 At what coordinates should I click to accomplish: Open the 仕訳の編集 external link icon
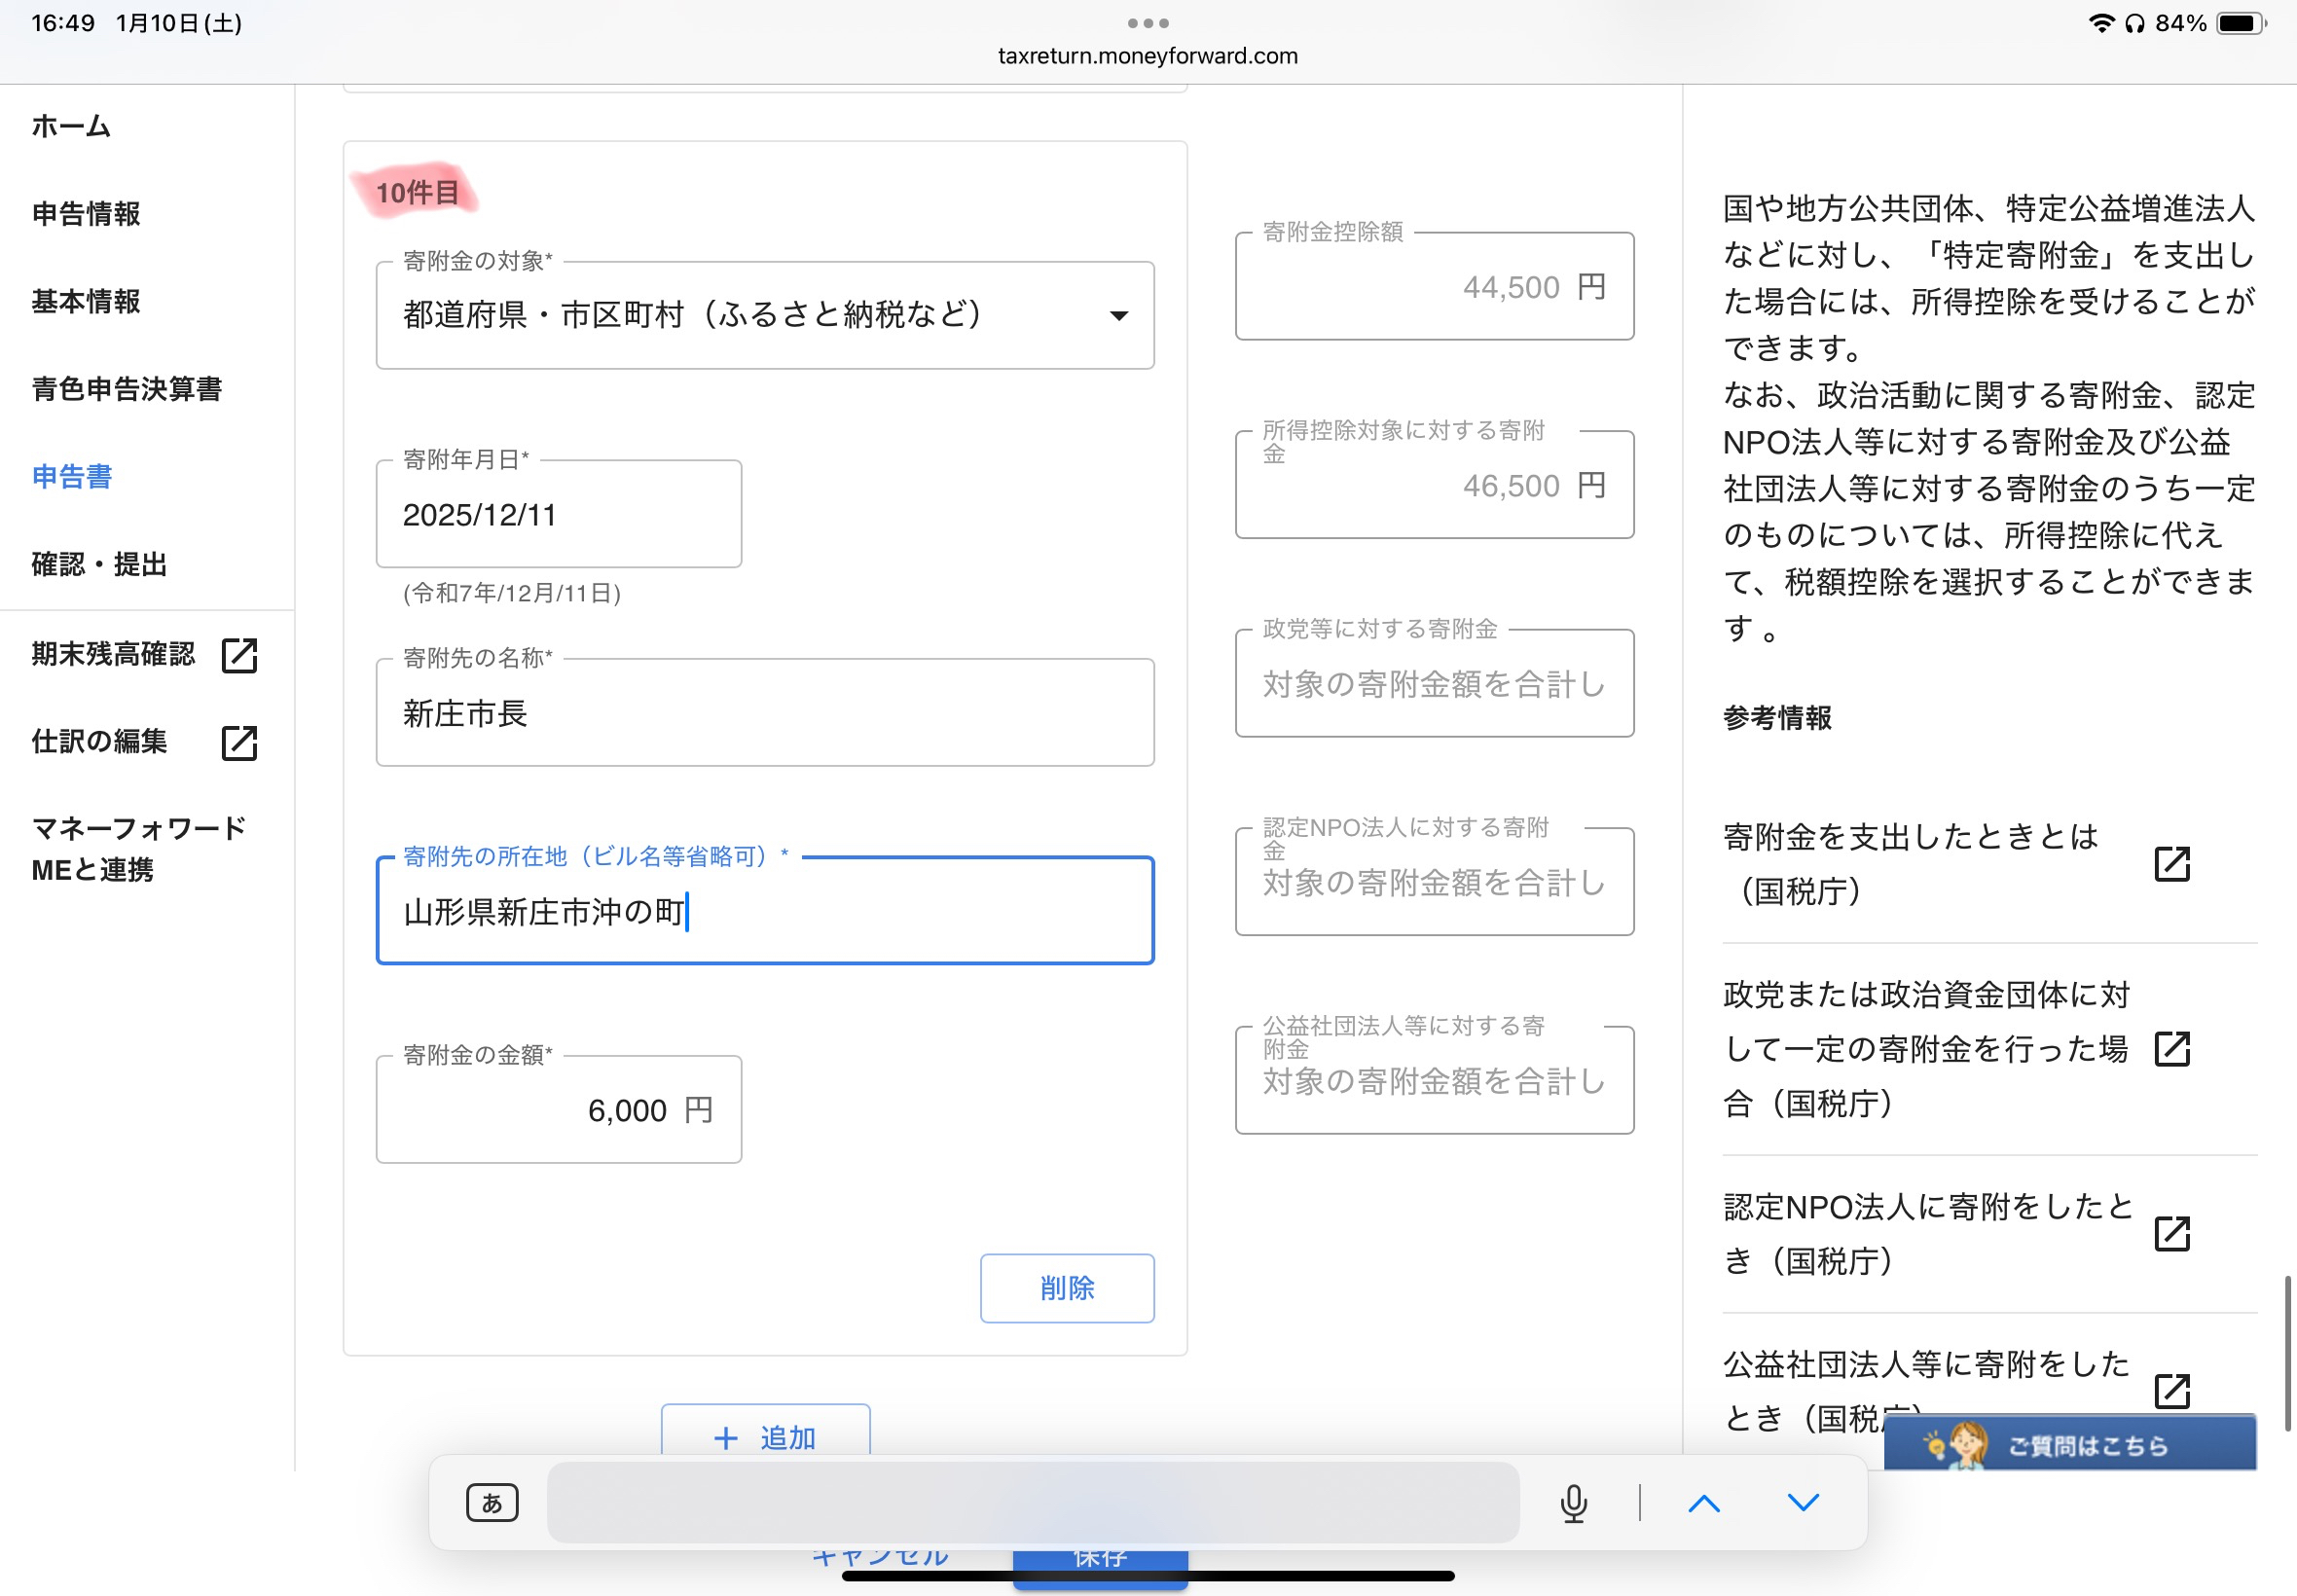239,743
